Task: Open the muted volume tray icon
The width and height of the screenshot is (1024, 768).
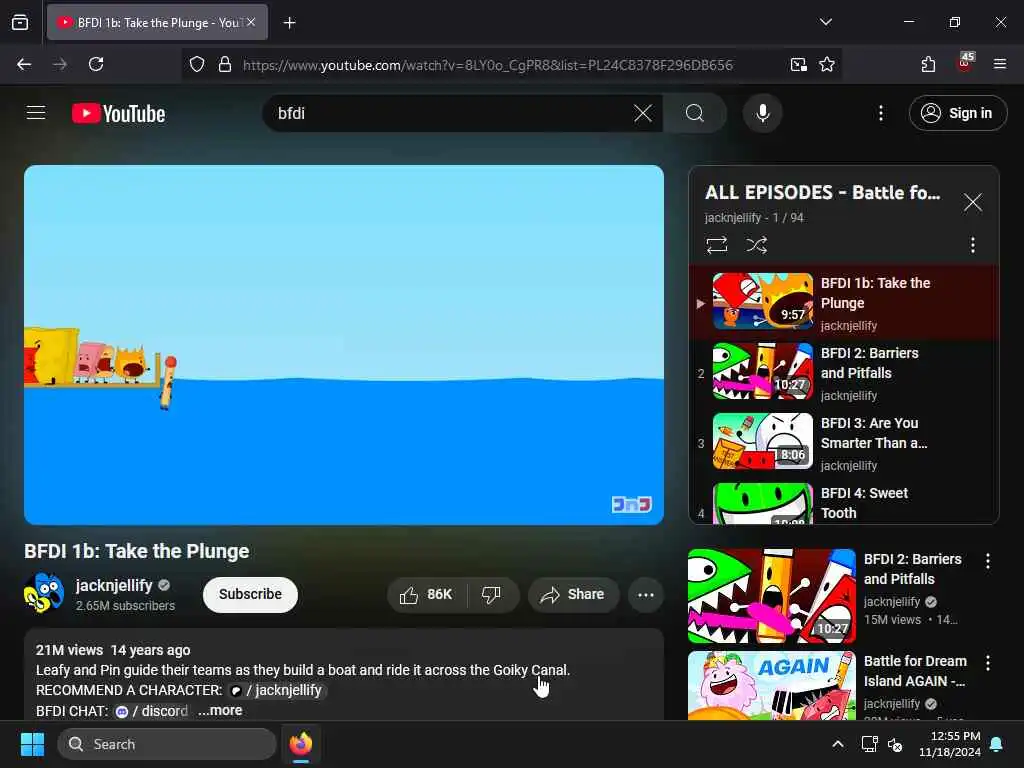Action: point(895,744)
